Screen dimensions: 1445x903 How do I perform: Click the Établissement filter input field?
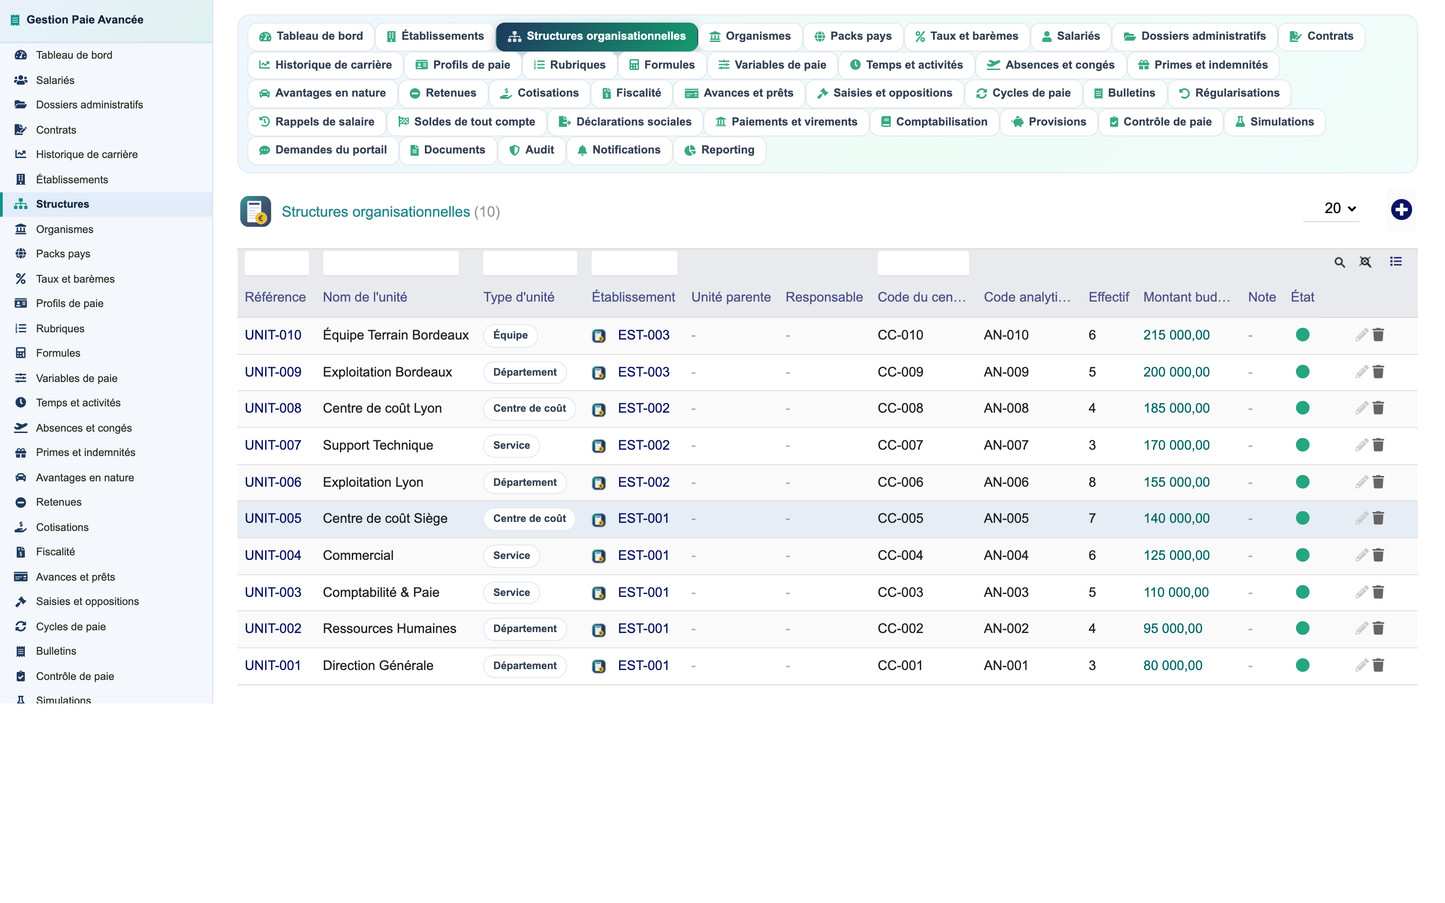634,263
